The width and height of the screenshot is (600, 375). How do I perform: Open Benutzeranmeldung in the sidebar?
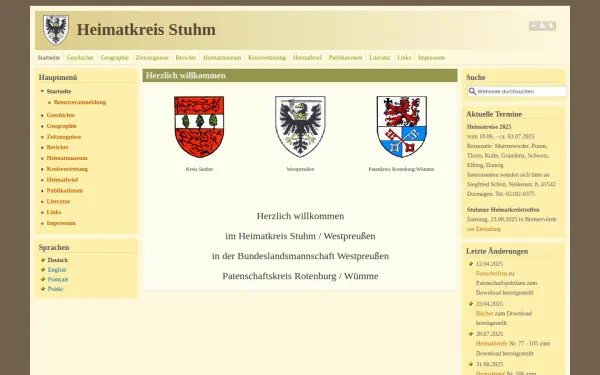click(80, 102)
